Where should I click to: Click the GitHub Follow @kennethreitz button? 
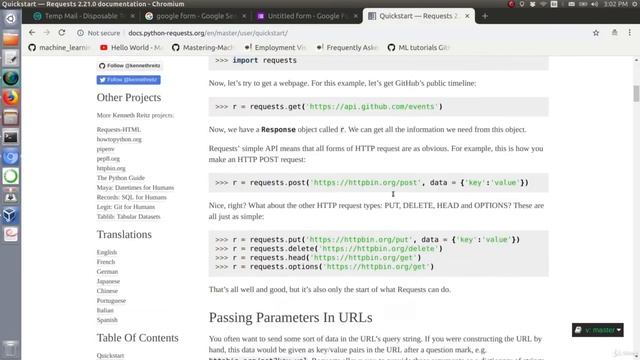129,66
